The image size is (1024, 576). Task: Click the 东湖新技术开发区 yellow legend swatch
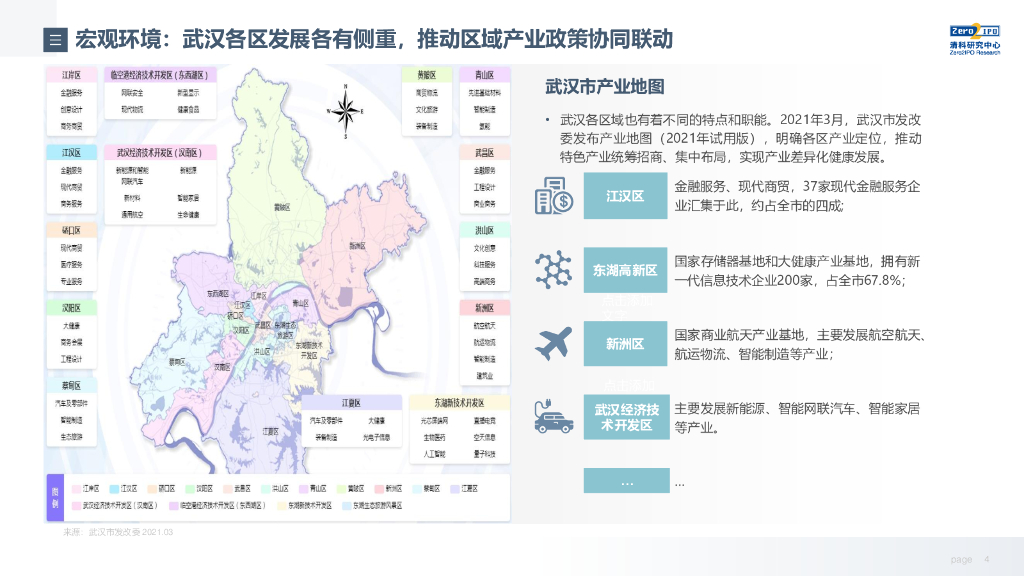(x=281, y=505)
